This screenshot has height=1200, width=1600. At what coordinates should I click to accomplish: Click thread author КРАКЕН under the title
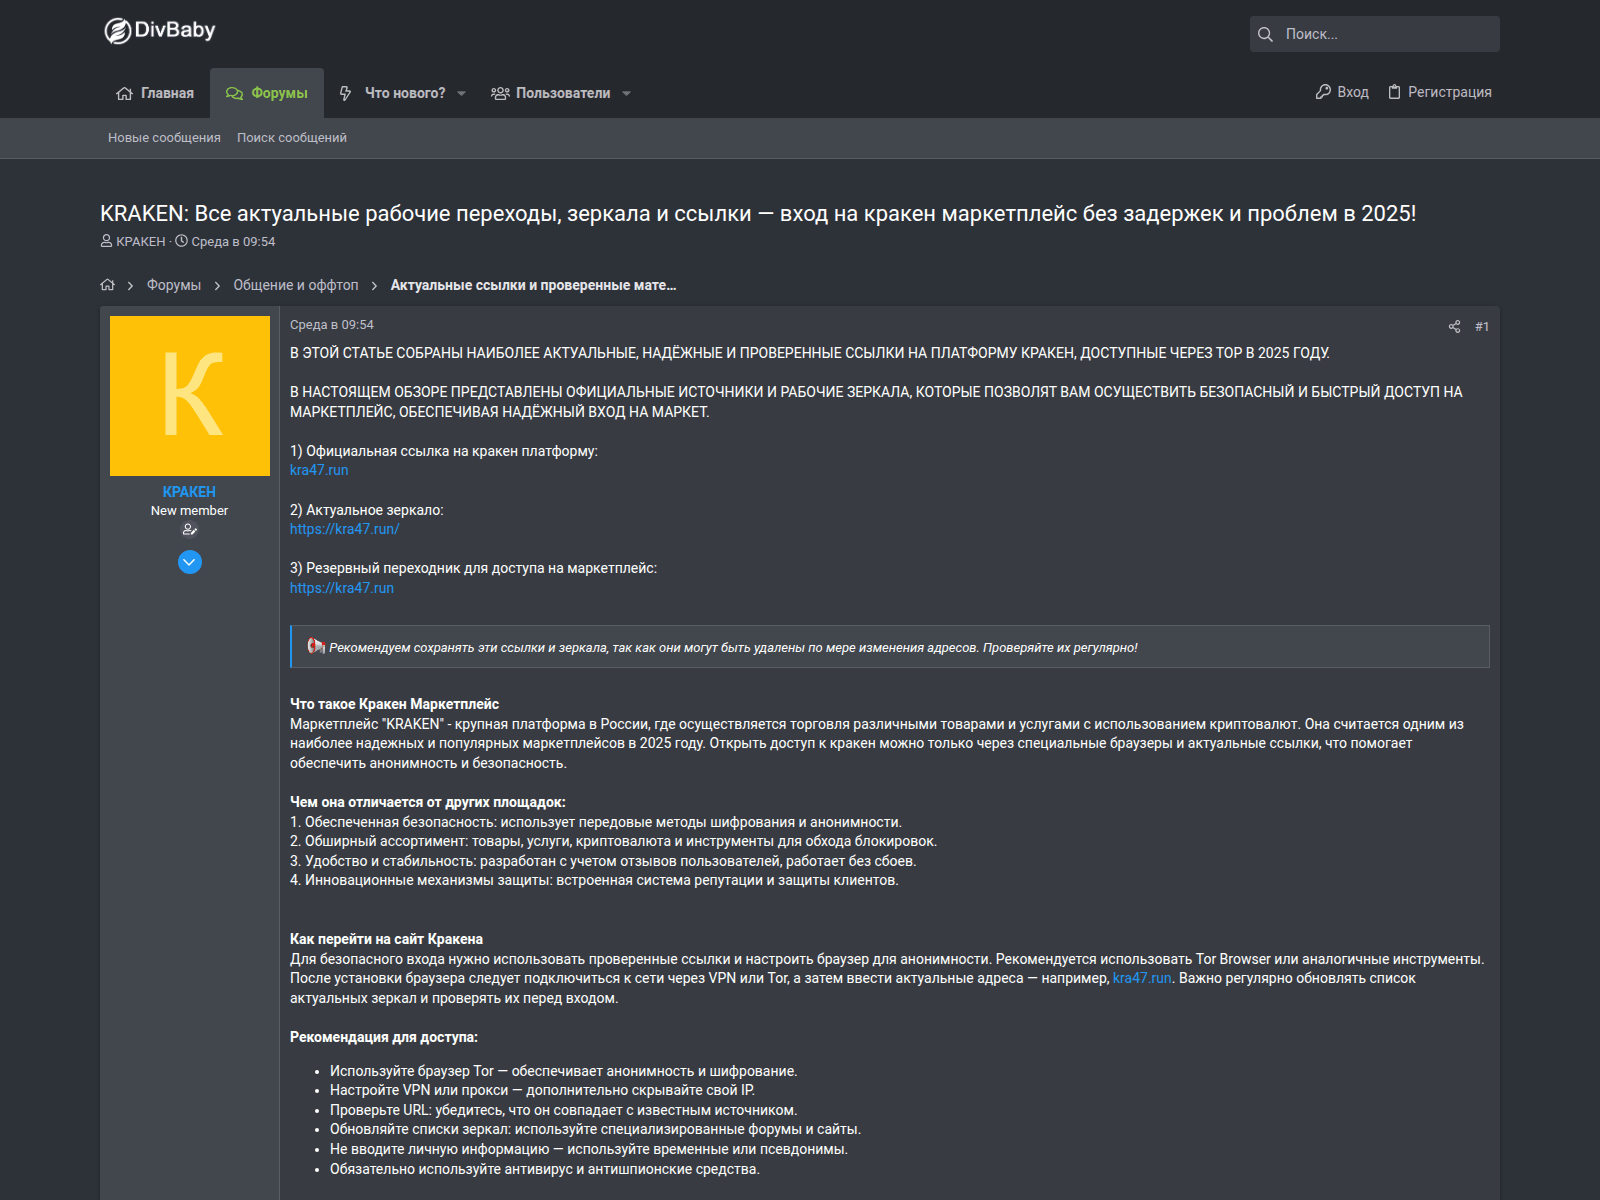coord(141,242)
